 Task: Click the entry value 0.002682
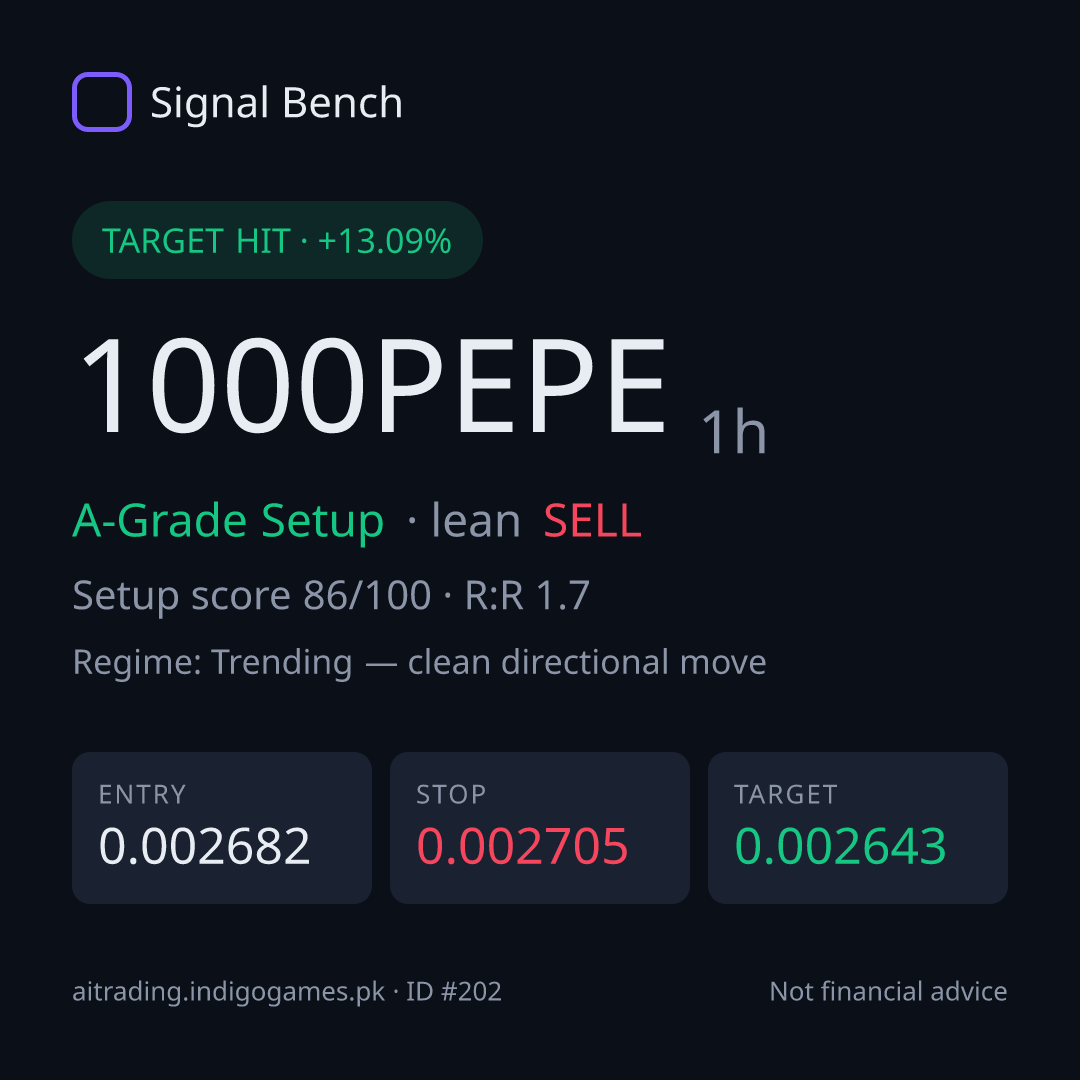pyautogui.click(x=205, y=846)
